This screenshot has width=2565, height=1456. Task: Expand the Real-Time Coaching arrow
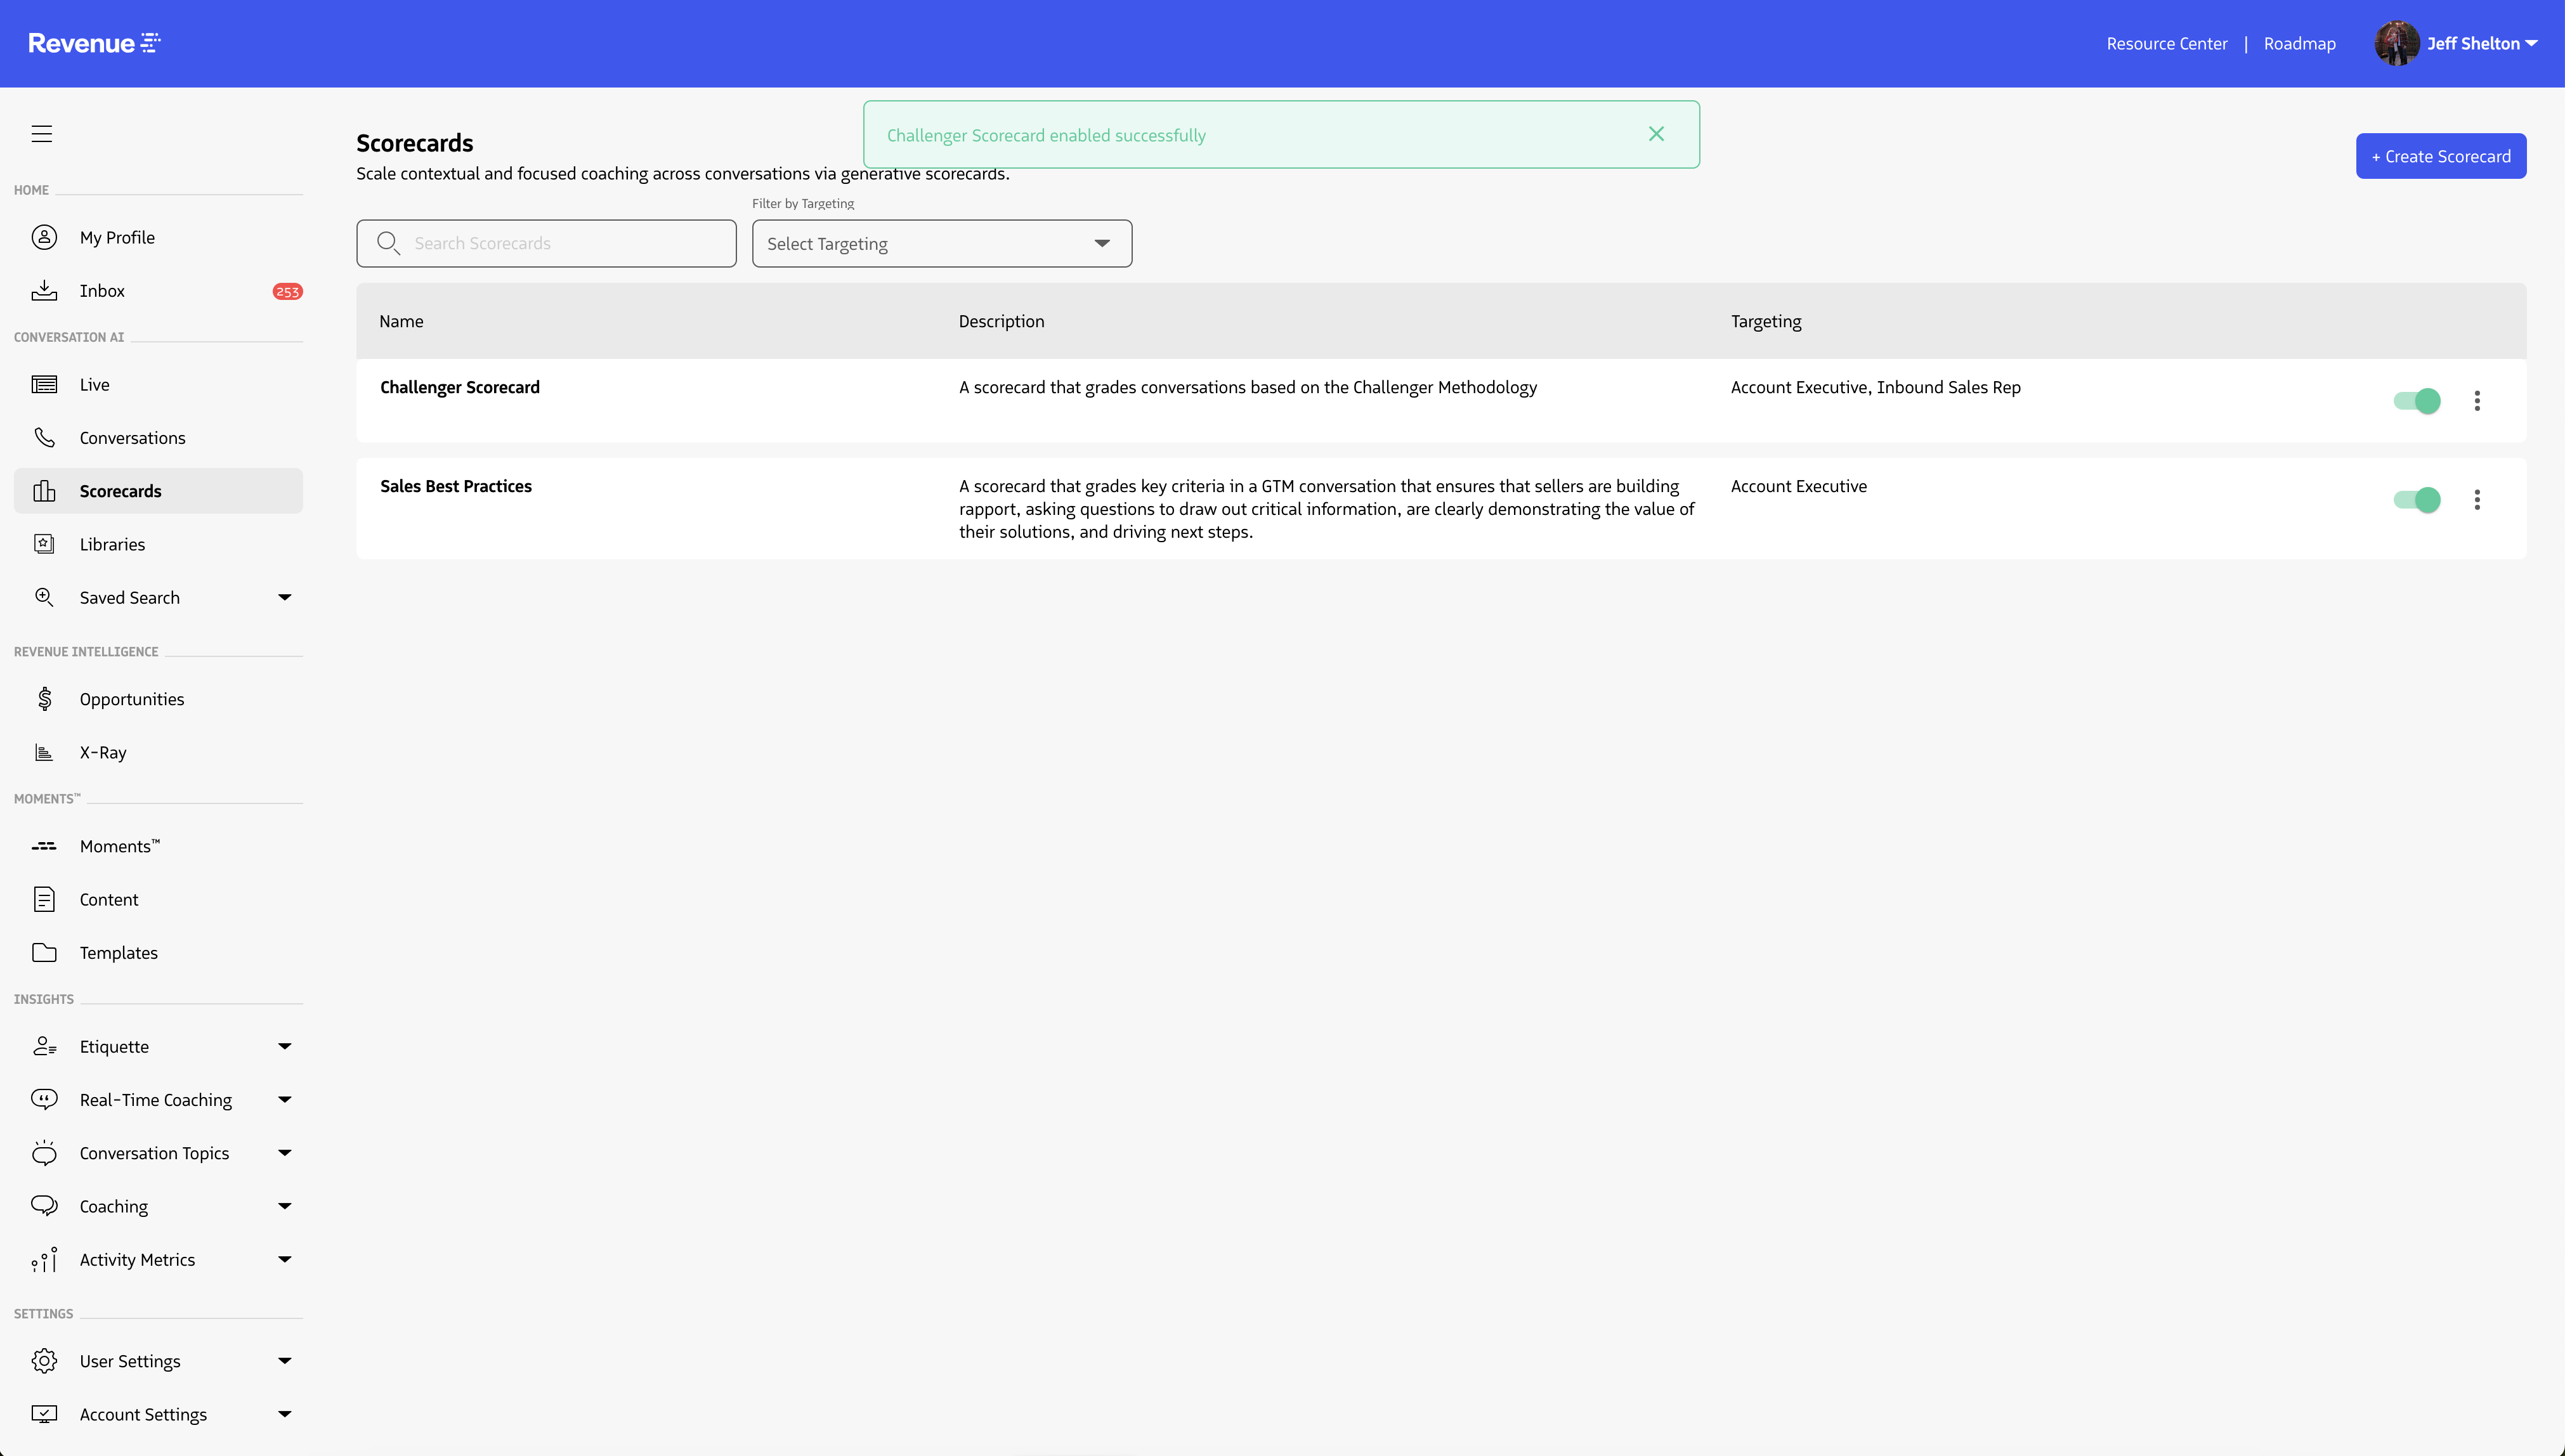[285, 1099]
